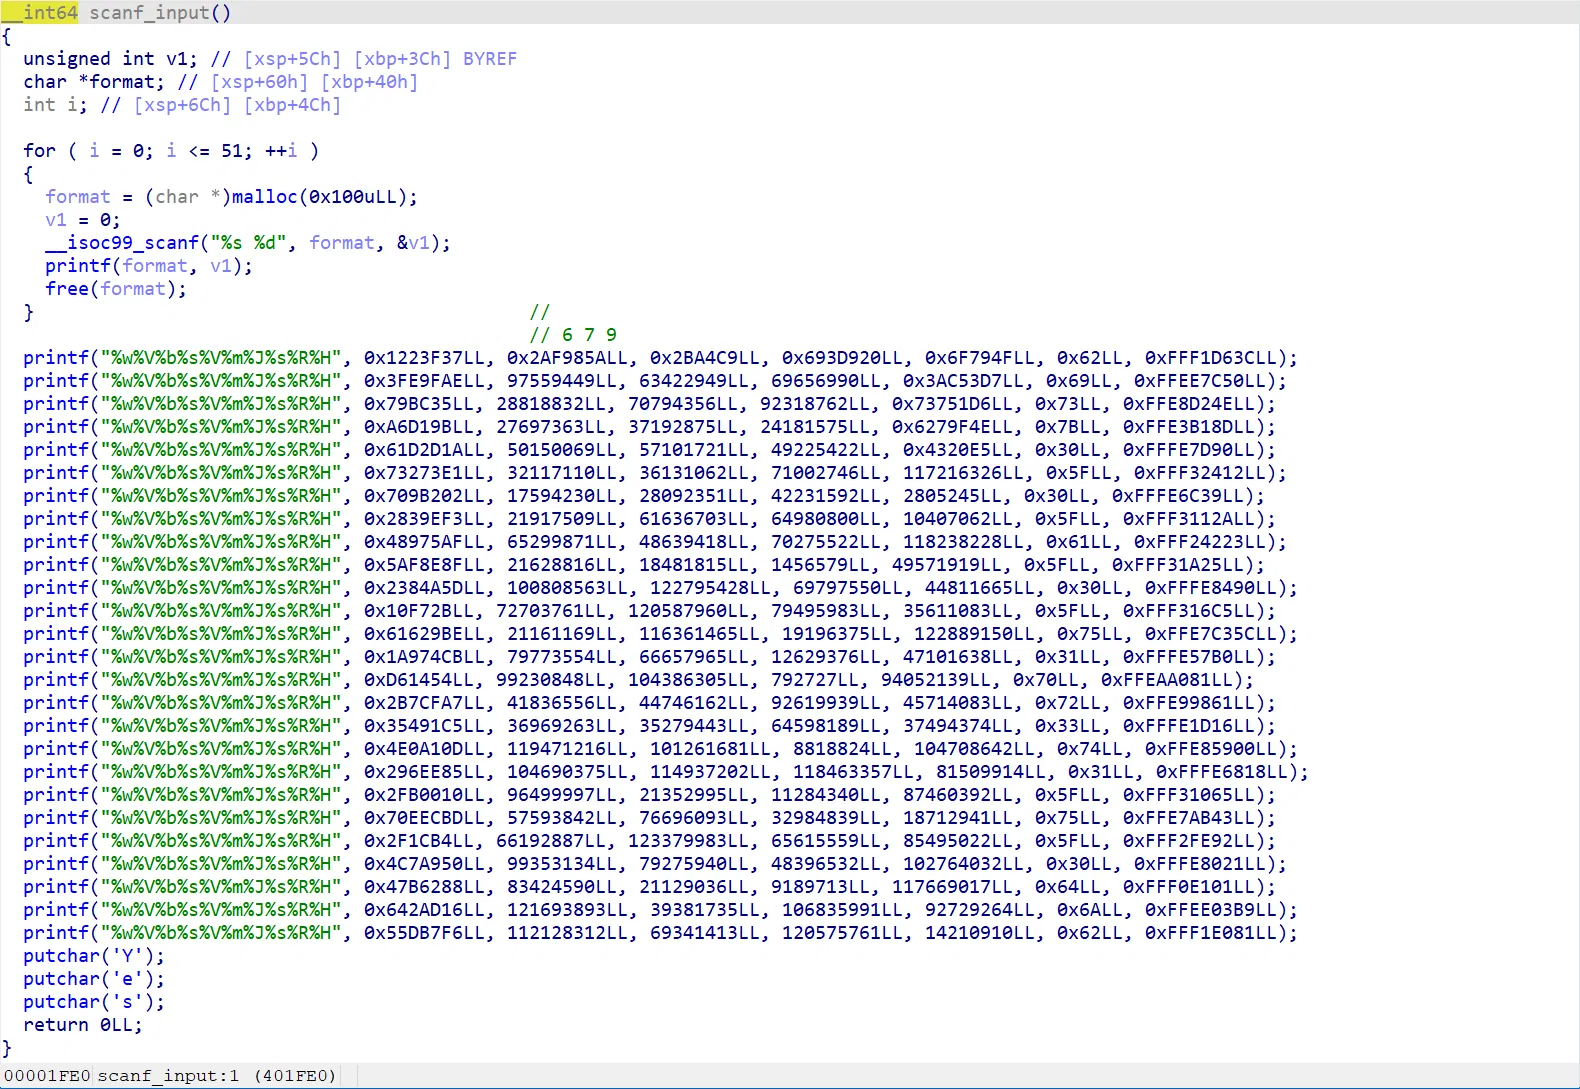Screen dimensions: 1580x1089
Task: Select the "%s %d" format string
Action: 248,243
